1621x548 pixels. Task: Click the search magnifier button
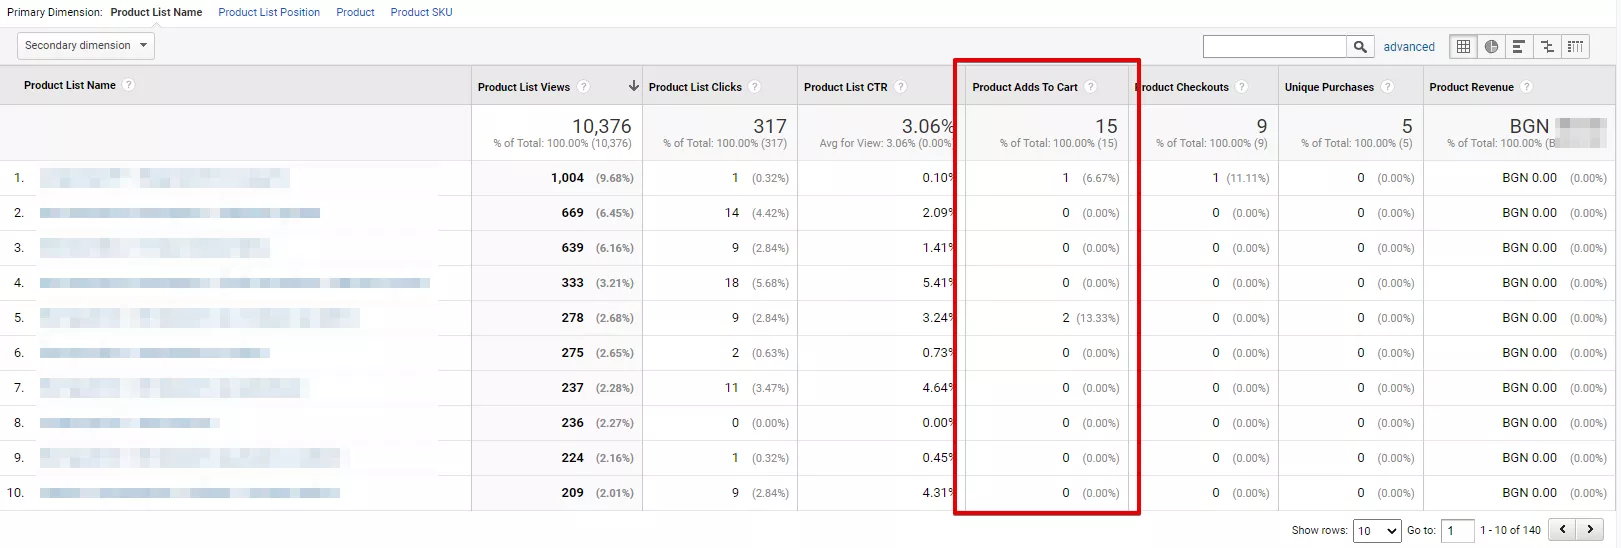[x=1359, y=46]
